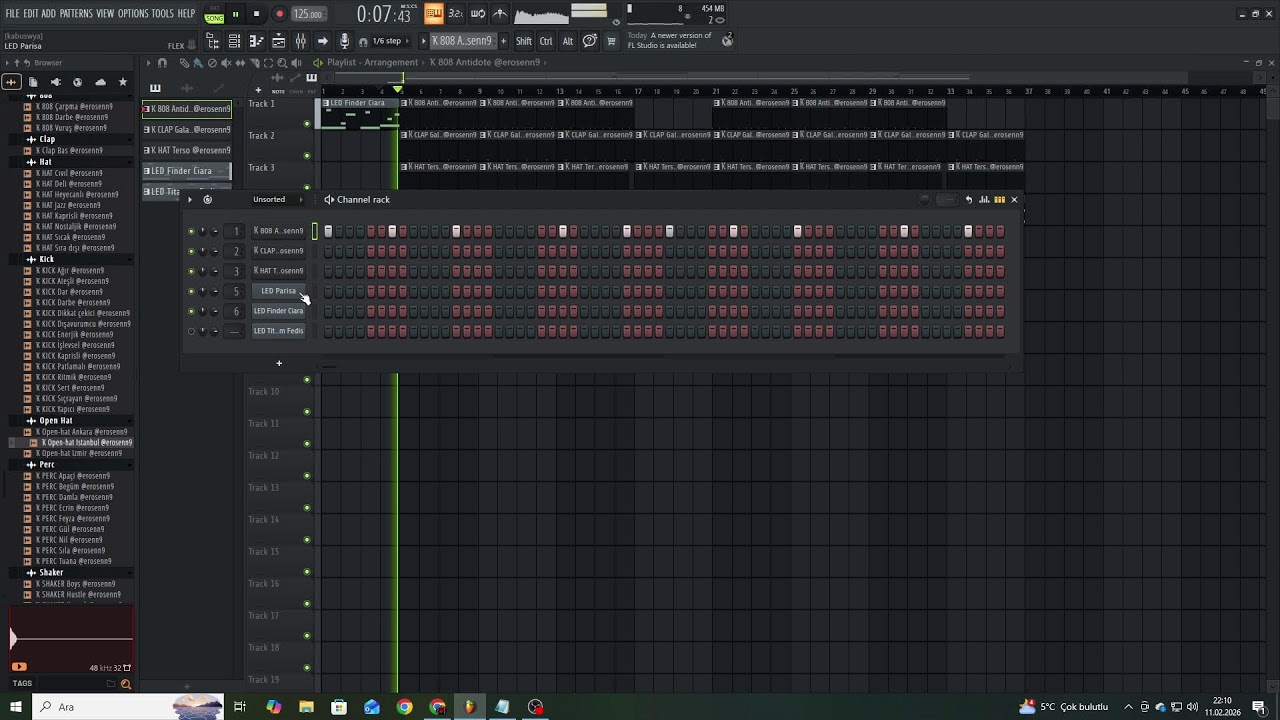This screenshot has height=720, width=1280.
Task: Open Google Chrome from taskbar
Action: coord(404,707)
